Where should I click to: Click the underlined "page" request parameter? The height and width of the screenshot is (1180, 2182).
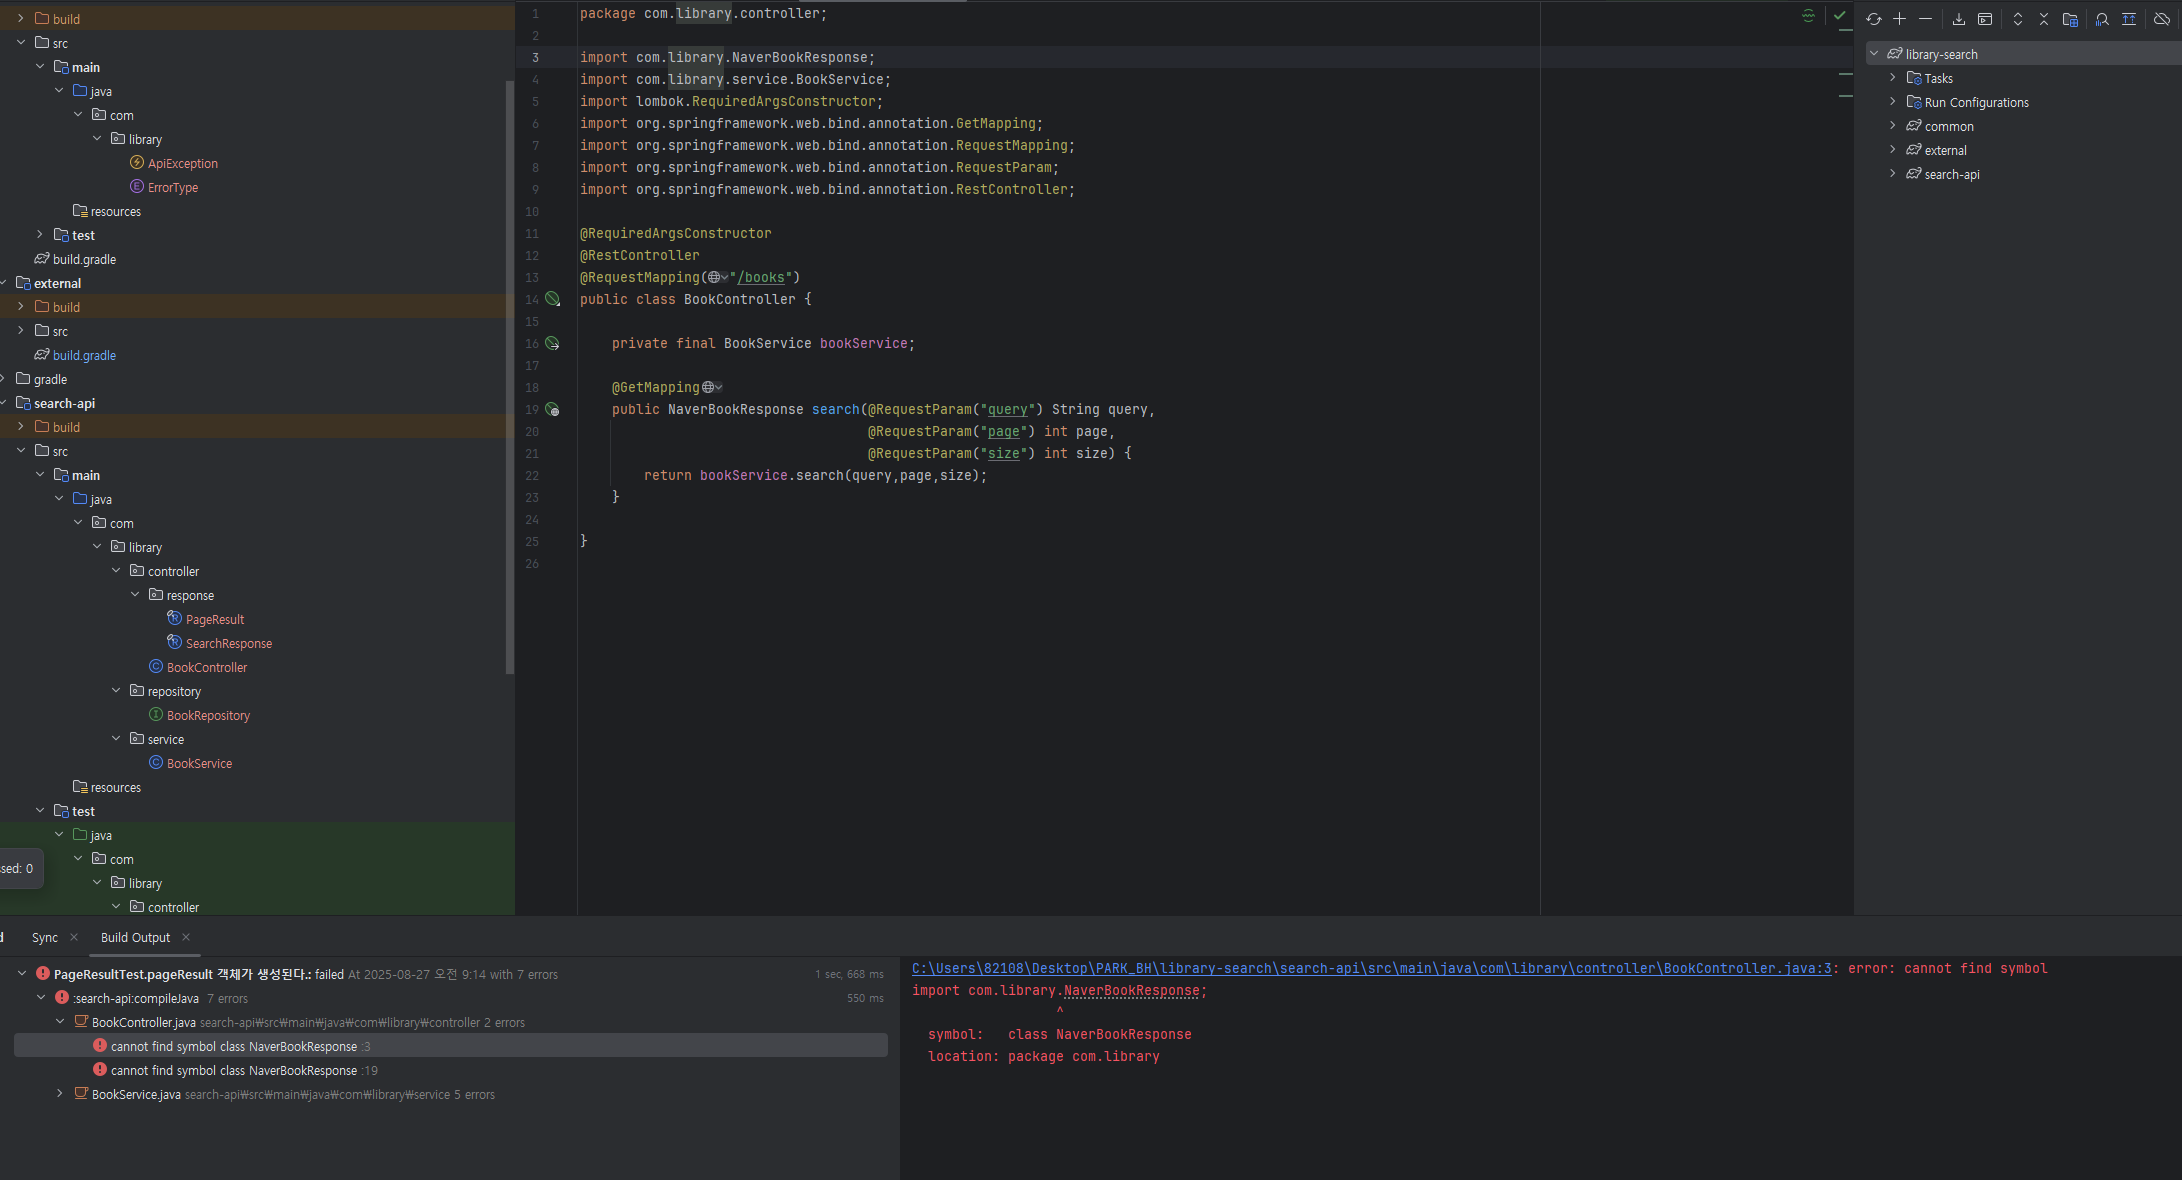click(x=1003, y=431)
